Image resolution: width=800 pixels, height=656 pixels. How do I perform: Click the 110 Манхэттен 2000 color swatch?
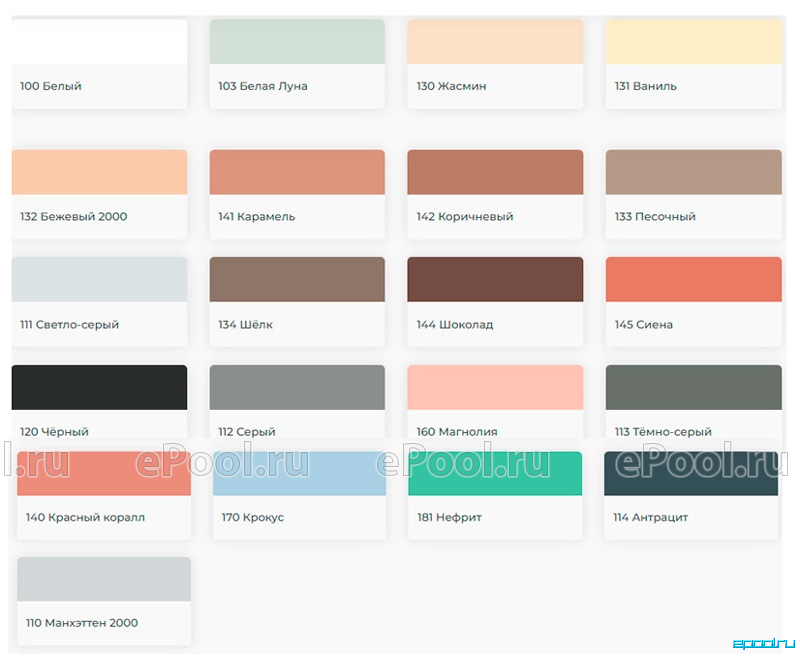[104, 579]
